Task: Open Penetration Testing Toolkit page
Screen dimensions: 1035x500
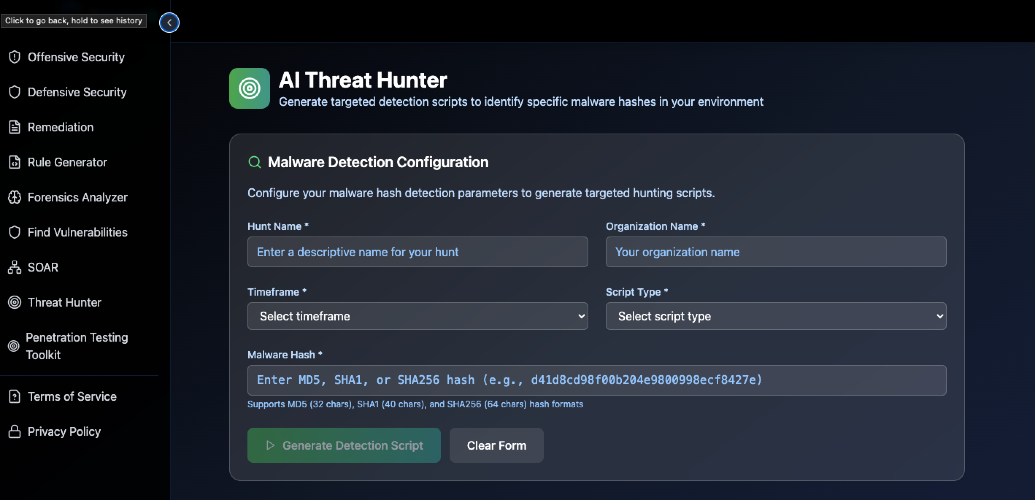Action: [x=79, y=345]
